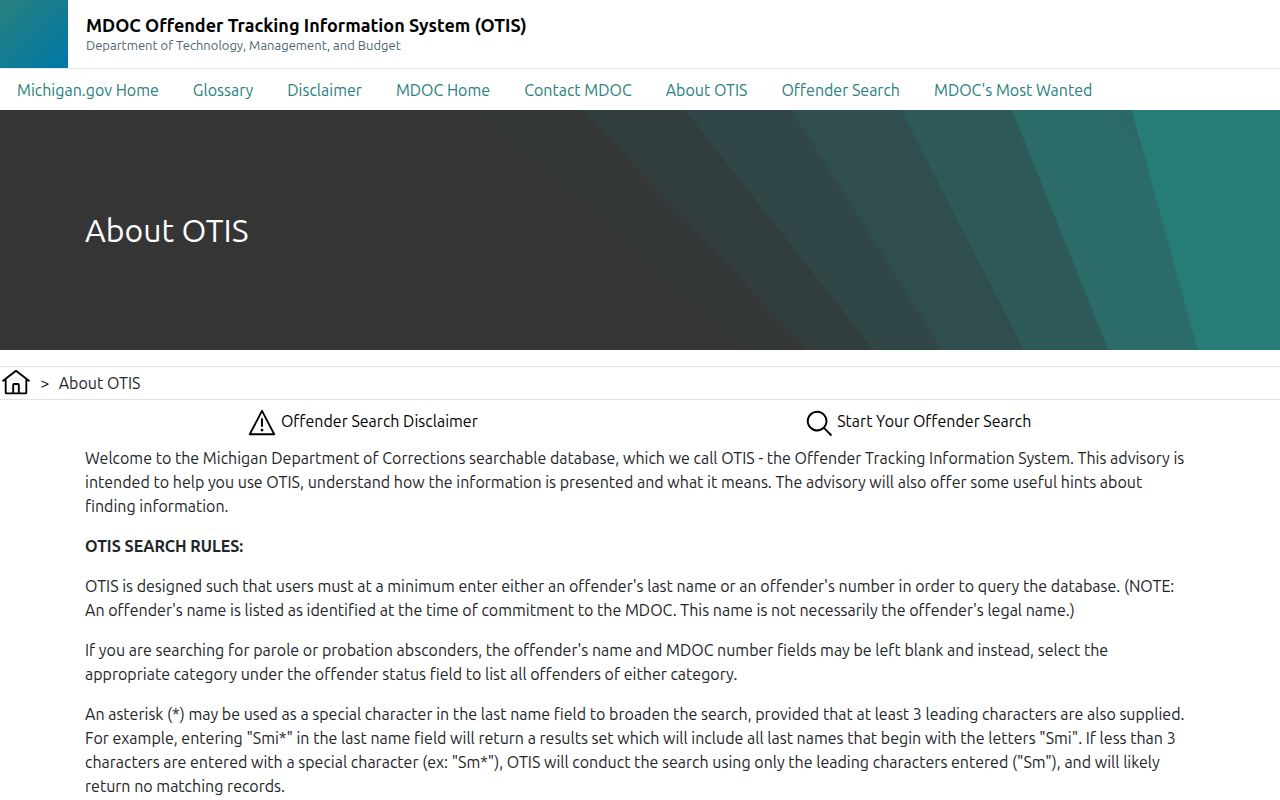Click the magnifying glass search icon
This screenshot has height=800, width=1280.
tap(818, 423)
